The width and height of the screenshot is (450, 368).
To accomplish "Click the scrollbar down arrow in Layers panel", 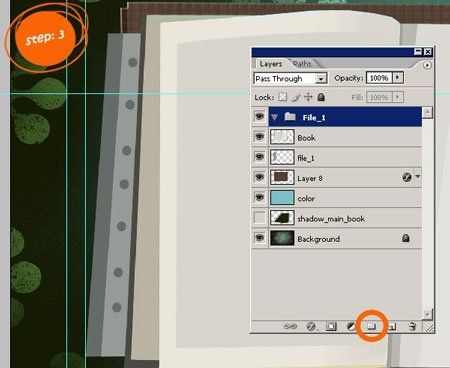I will pos(427,314).
